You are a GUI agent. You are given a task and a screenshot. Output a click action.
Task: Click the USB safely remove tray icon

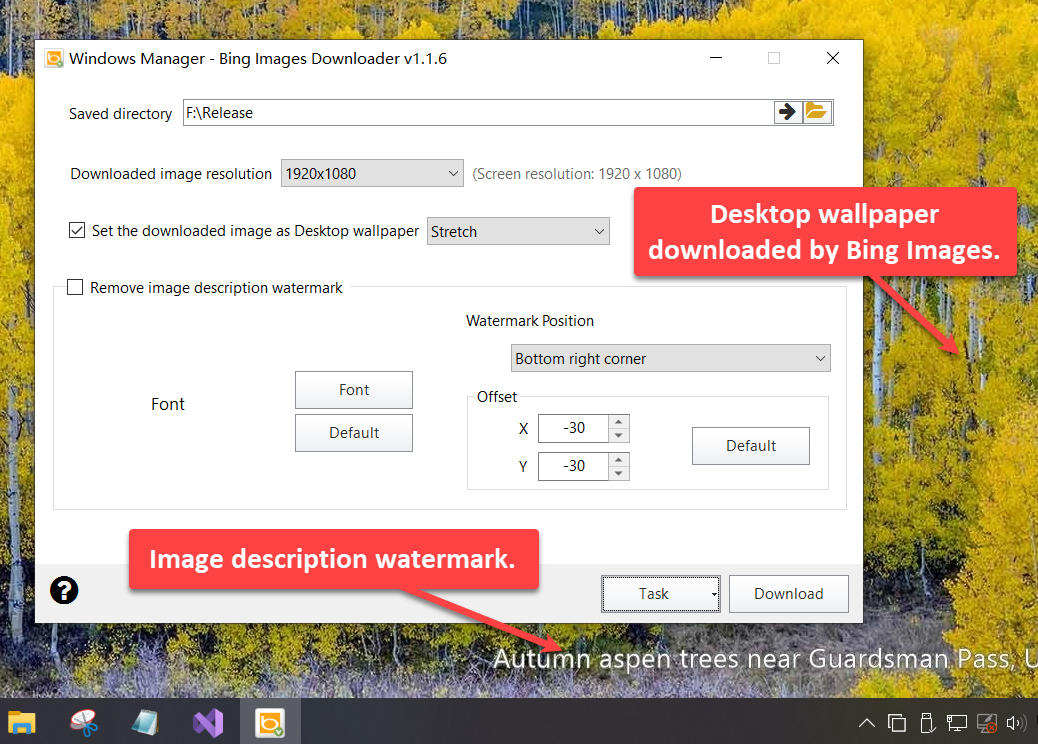pyautogui.click(x=927, y=723)
